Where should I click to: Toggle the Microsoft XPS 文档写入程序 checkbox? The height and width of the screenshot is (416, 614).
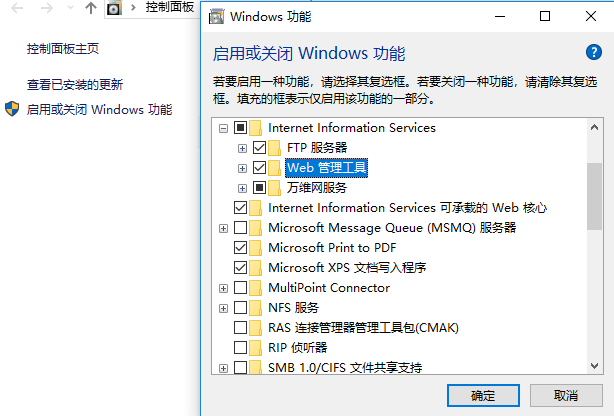240,268
